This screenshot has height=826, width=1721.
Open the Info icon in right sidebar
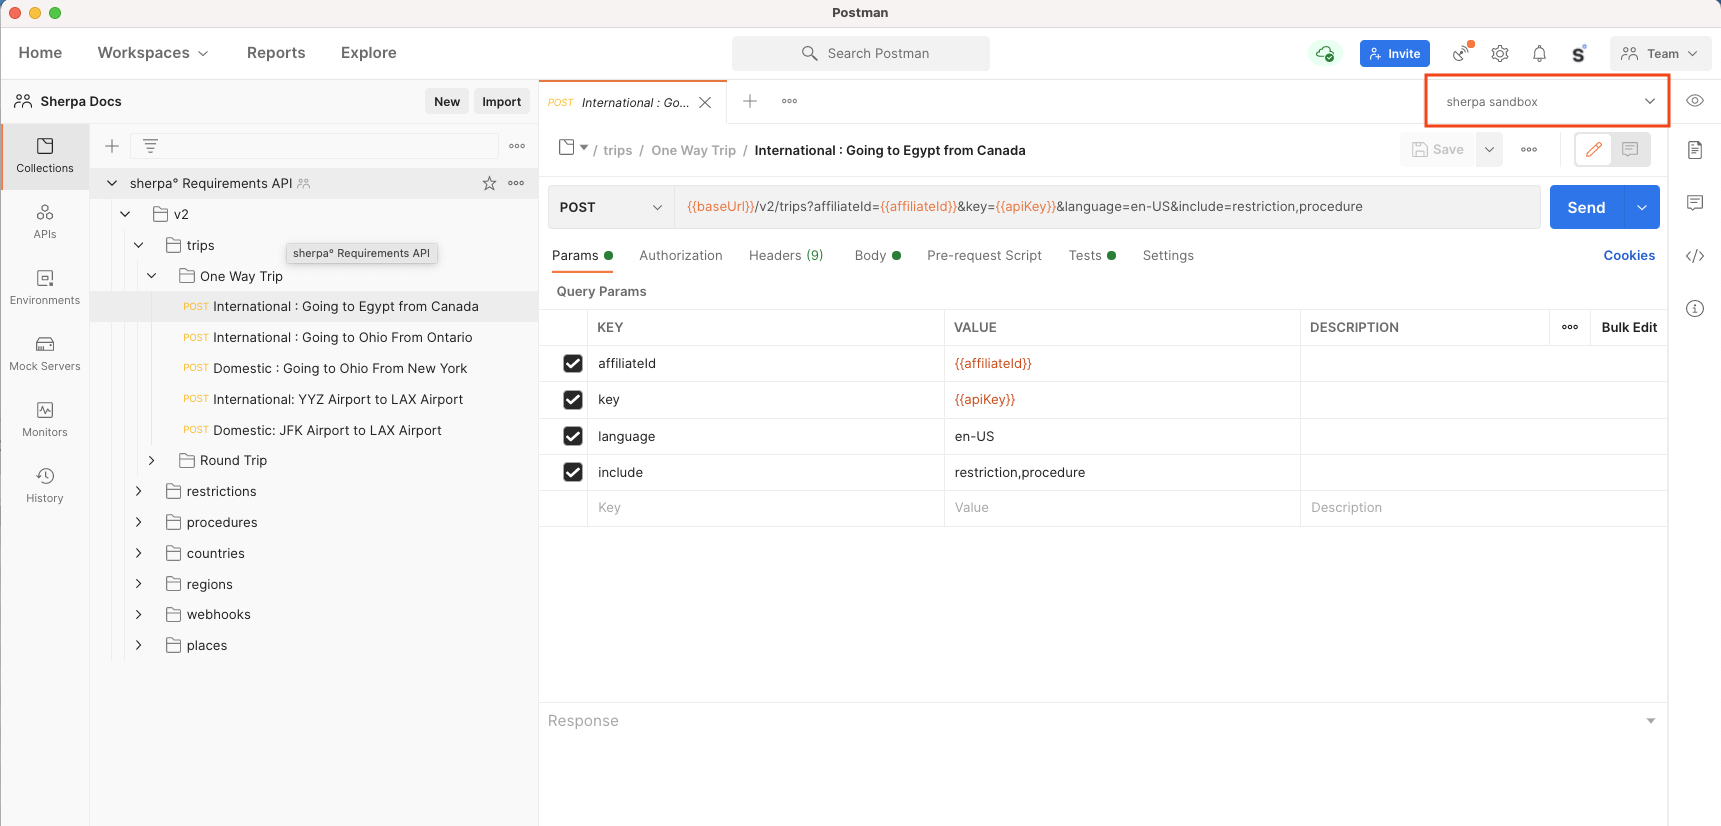[x=1695, y=308]
